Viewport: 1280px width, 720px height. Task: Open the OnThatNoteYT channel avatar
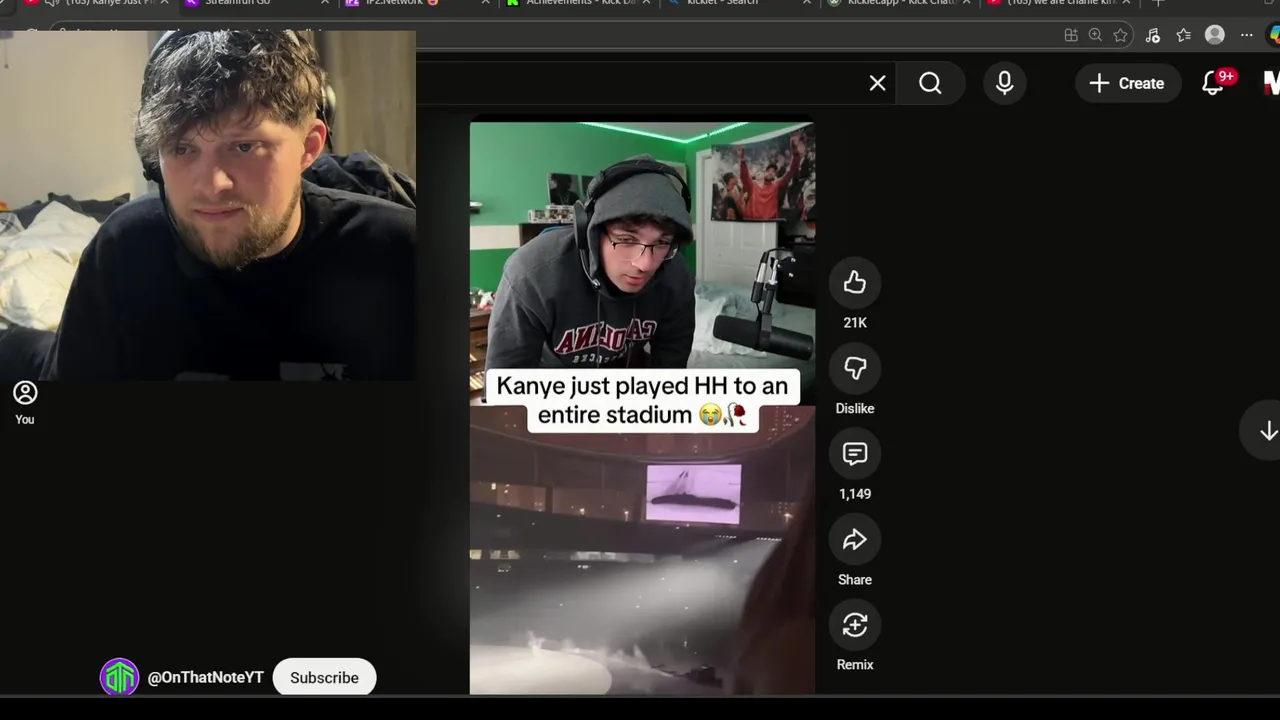(119, 677)
